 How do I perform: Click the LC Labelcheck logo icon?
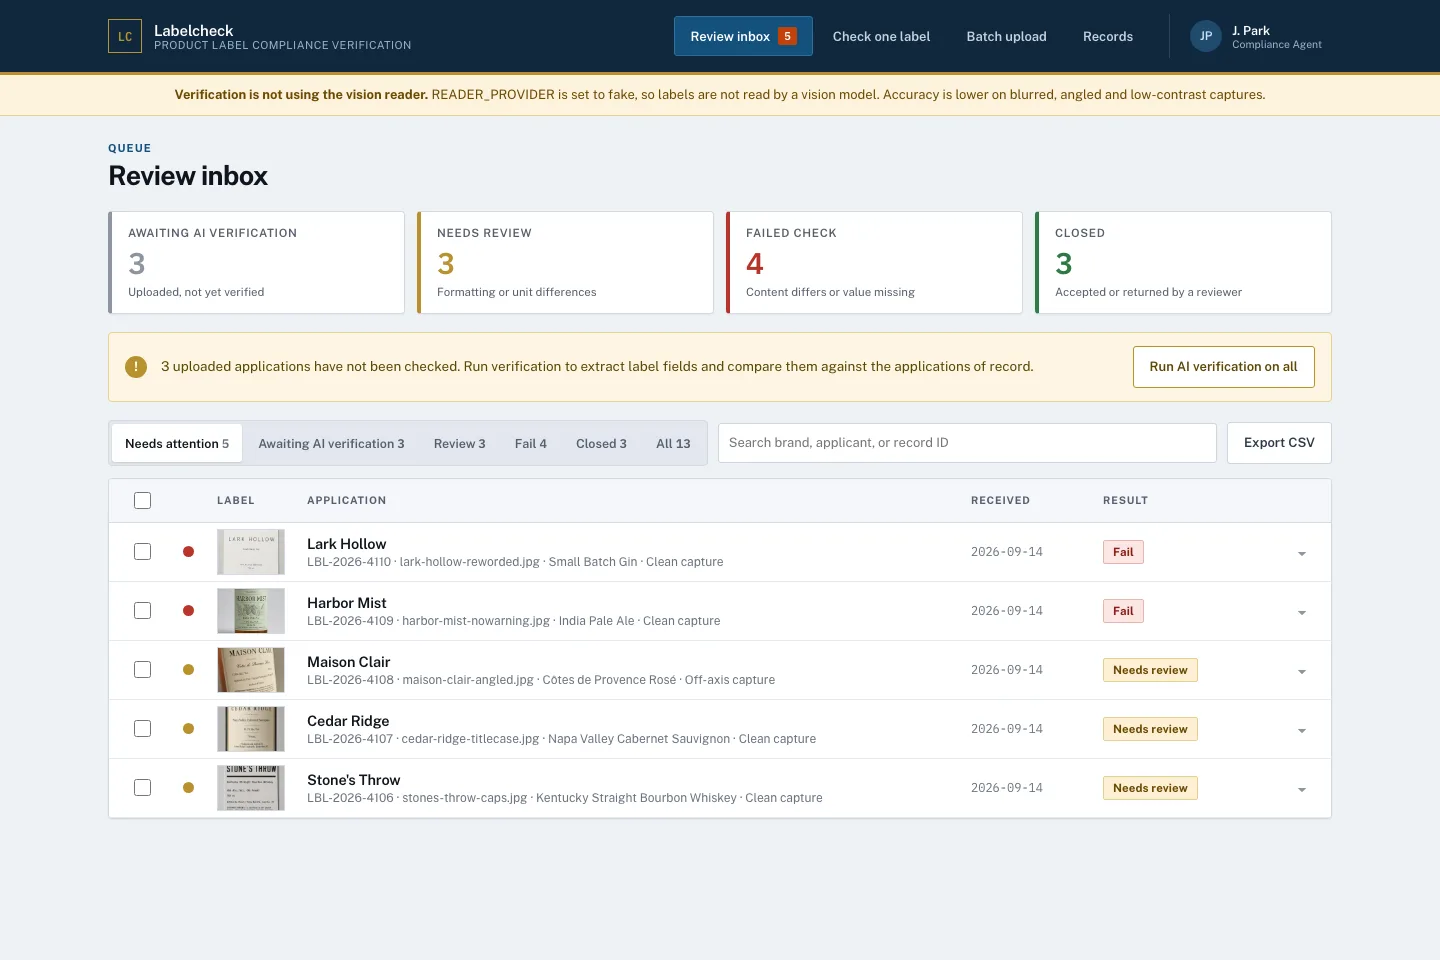tap(125, 36)
